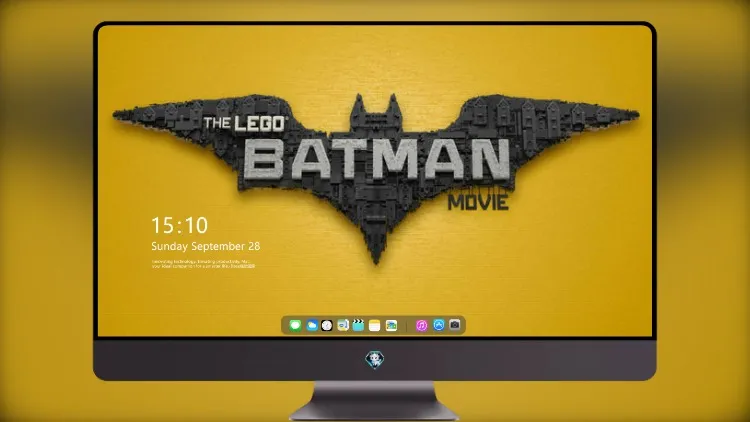
Task: Click the 15:10 clock widget
Action: (180, 225)
